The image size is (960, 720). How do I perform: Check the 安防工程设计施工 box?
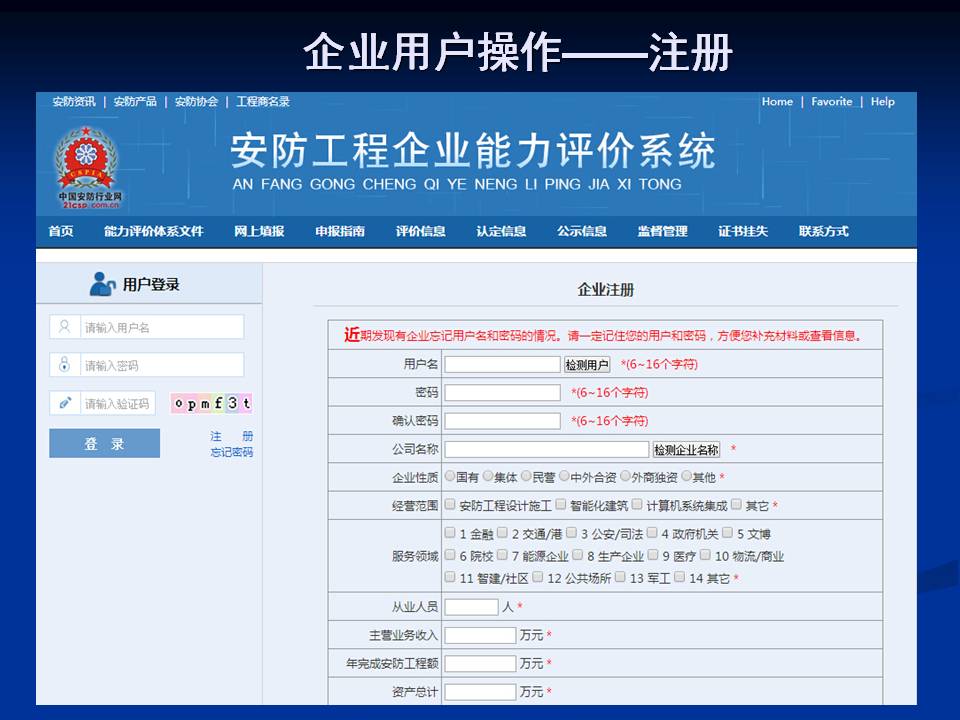coord(450,504)
